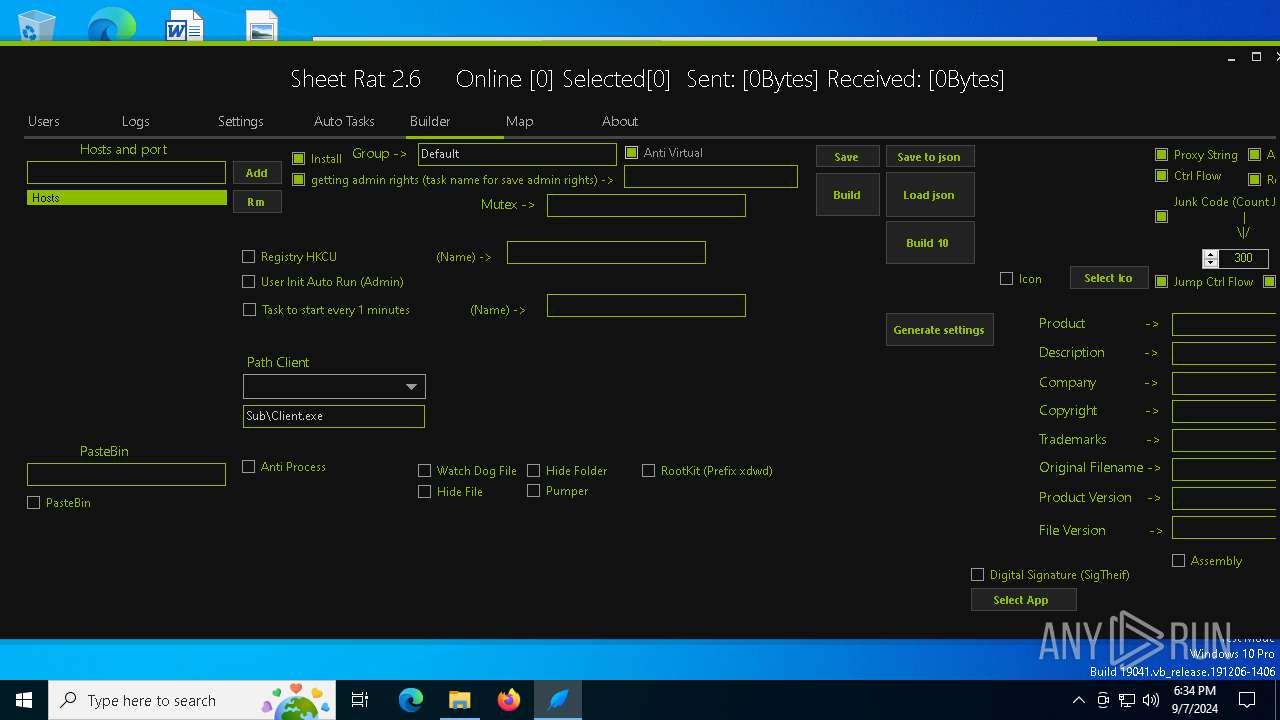Switch to the Users tab

coord(44,121)
